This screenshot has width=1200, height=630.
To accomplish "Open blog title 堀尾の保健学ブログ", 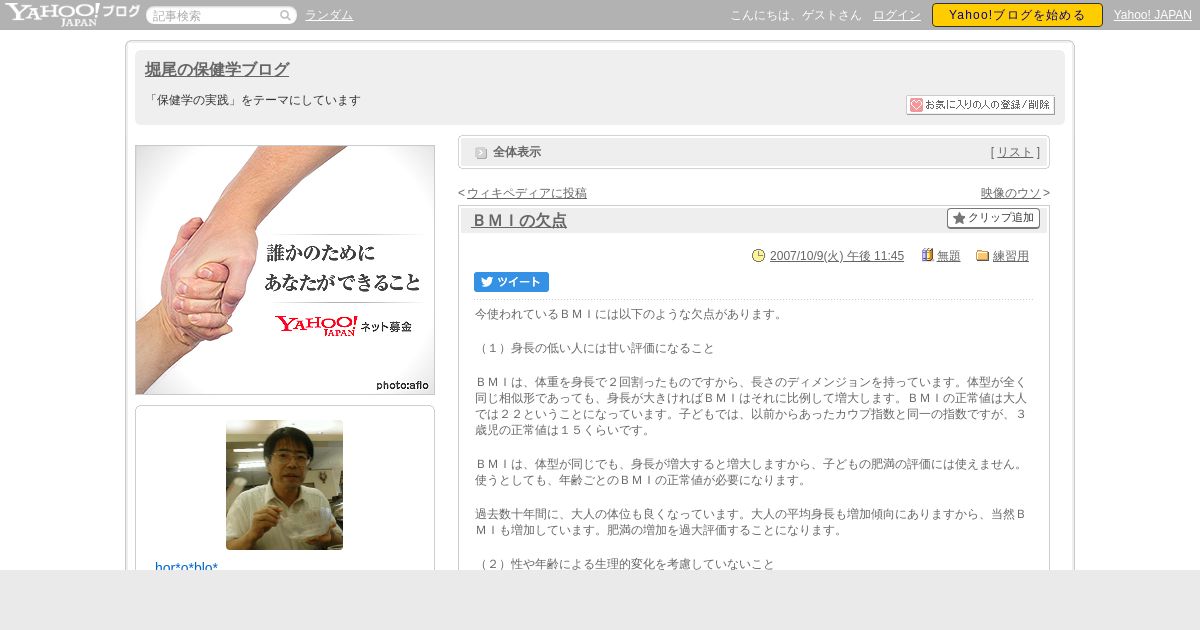I will click(x=217, y=69).
